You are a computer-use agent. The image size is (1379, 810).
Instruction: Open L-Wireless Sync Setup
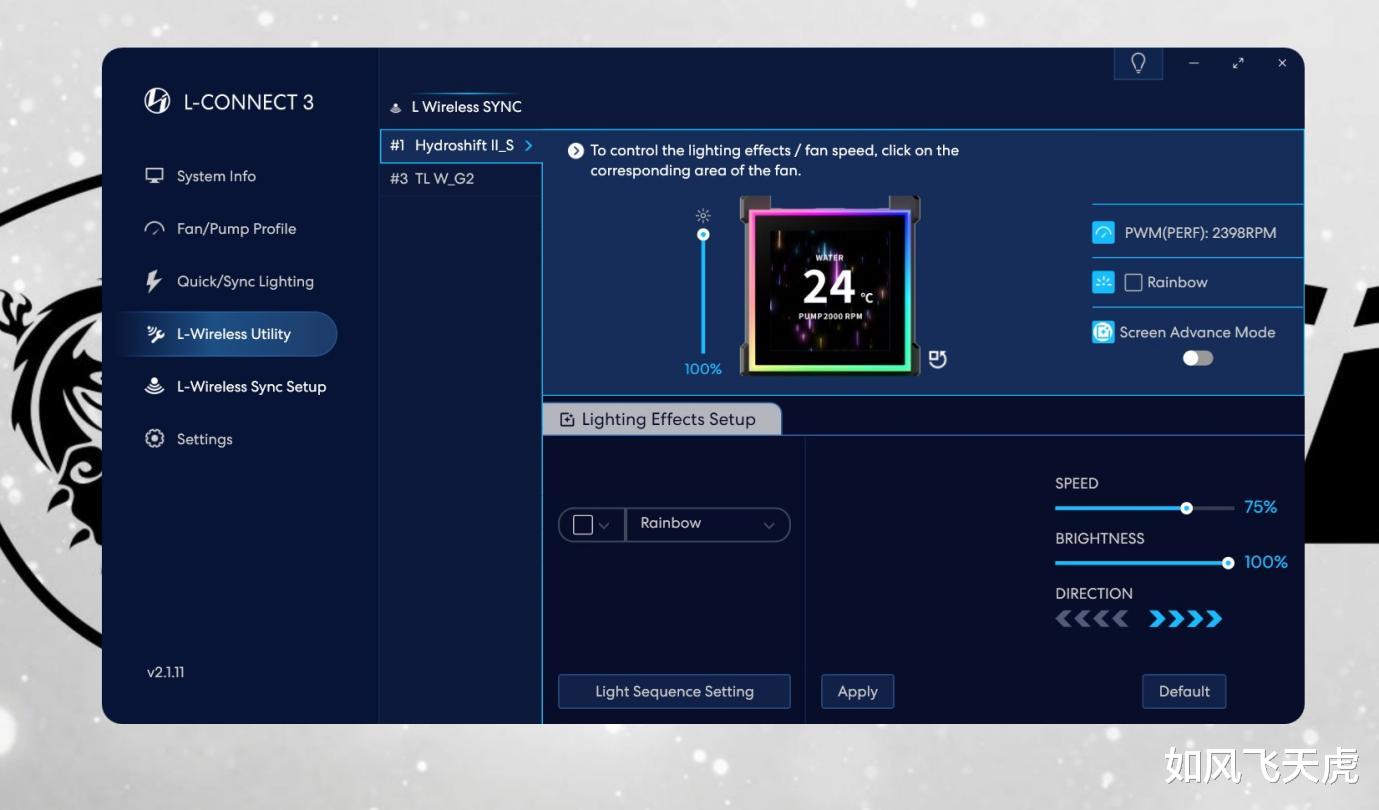tap(251, 387)
